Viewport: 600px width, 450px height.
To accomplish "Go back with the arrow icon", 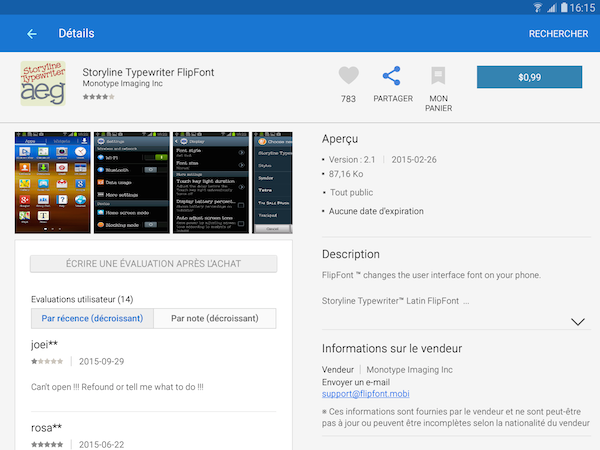I will [32, 34].
